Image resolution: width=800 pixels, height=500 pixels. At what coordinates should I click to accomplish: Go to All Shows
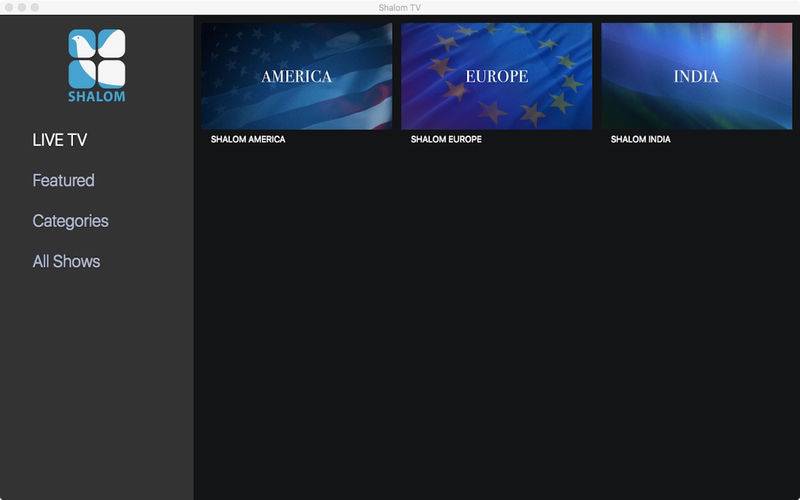point(66,261)
